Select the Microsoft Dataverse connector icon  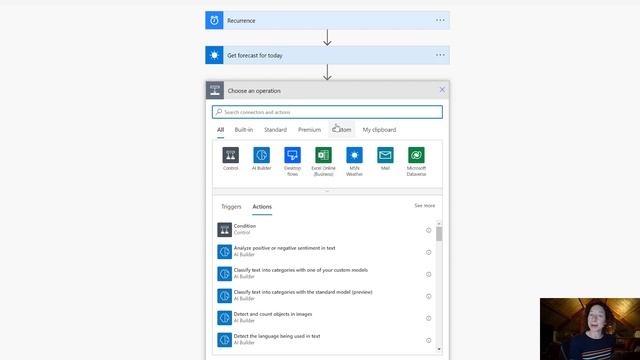click(416, 155)
